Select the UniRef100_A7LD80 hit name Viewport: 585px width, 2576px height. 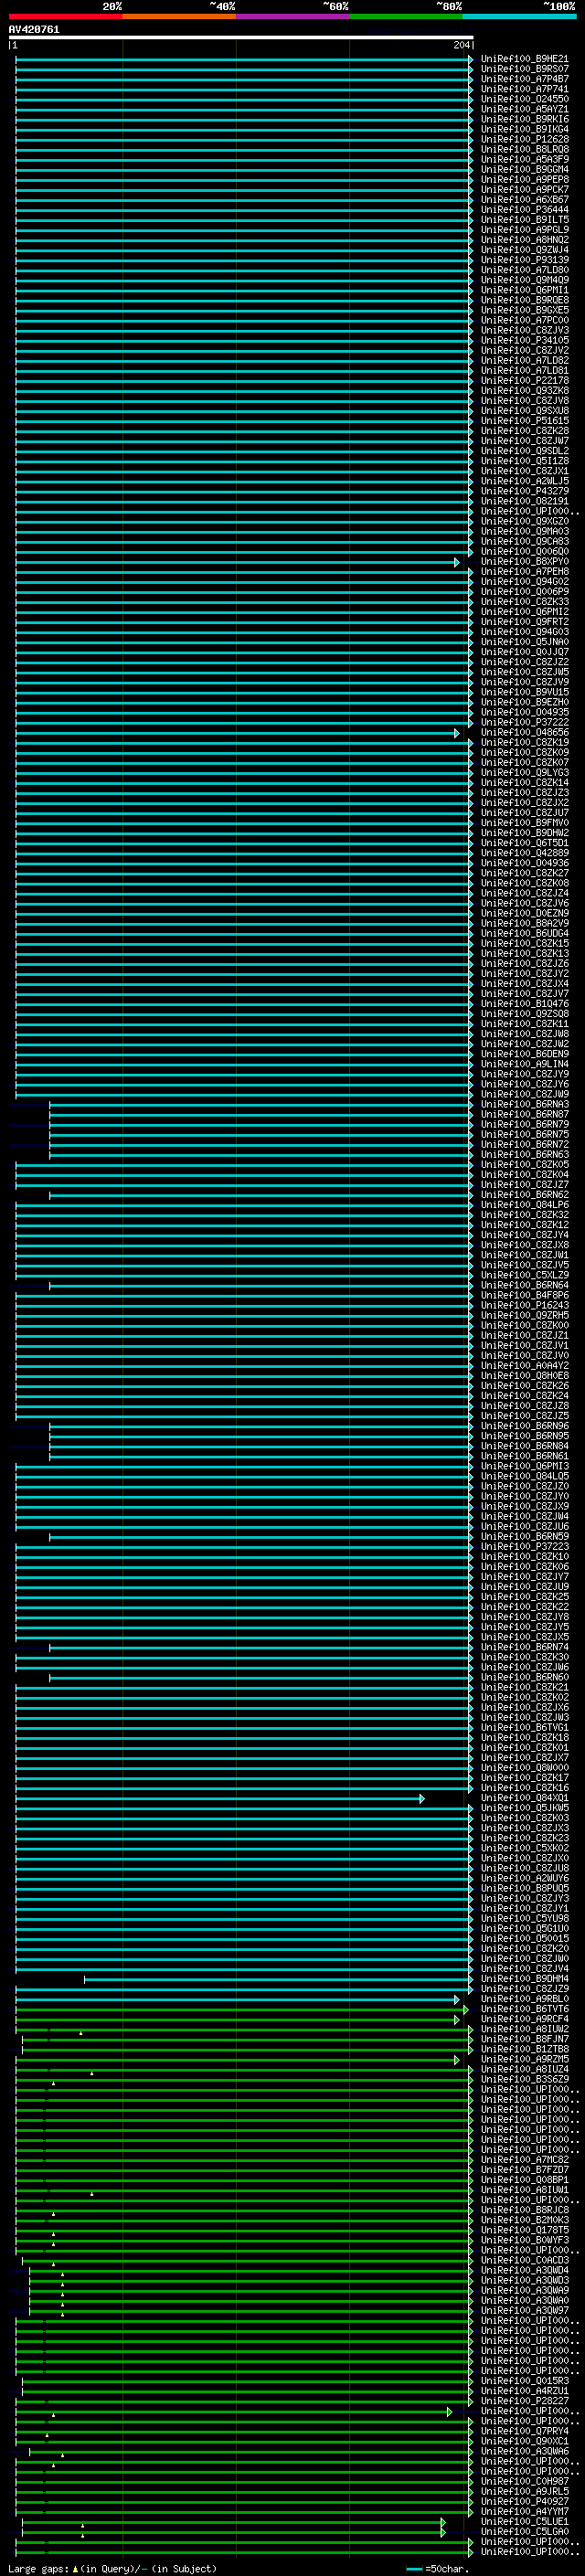(525, 270)
